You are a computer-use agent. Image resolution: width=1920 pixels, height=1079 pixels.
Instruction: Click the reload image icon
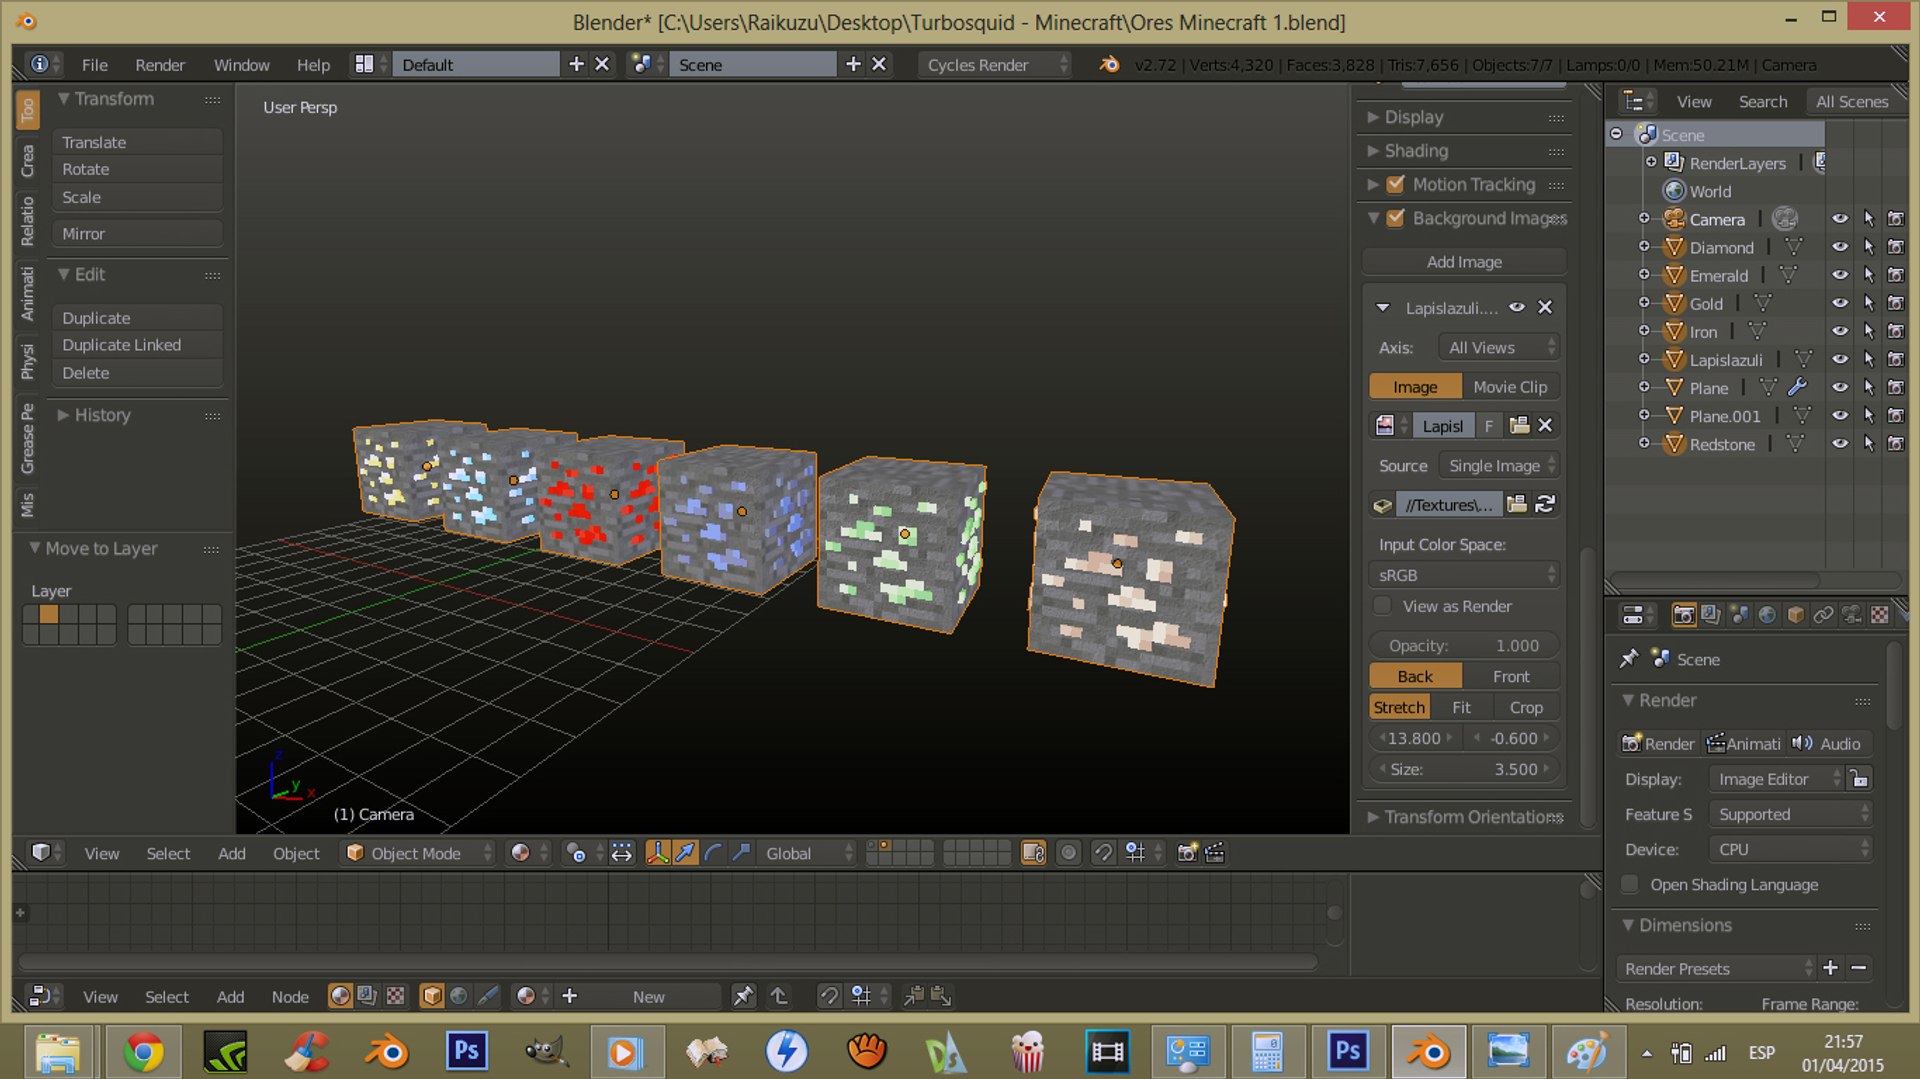1545,504
